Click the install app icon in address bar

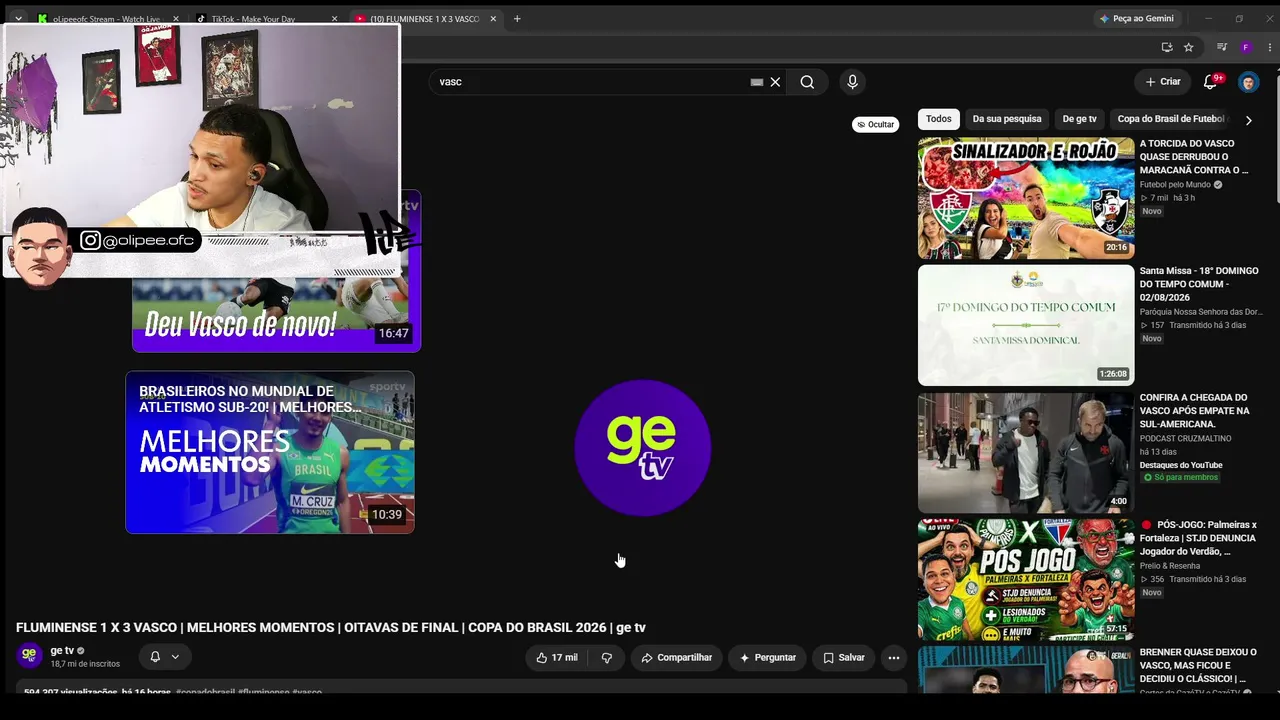[x=1167, y=47]
